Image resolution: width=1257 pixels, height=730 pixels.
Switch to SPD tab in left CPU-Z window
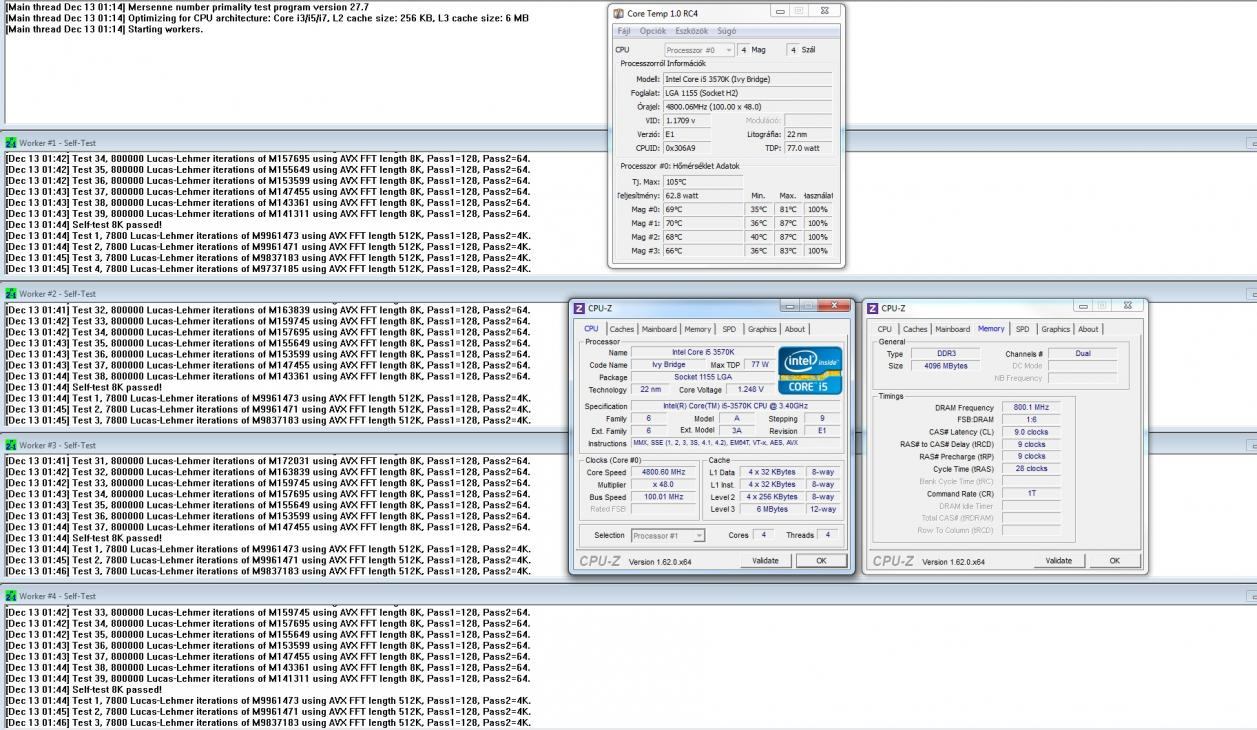point(729,329)
